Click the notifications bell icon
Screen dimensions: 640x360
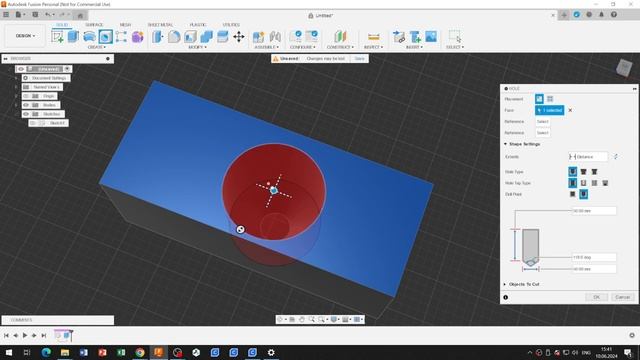601,15
